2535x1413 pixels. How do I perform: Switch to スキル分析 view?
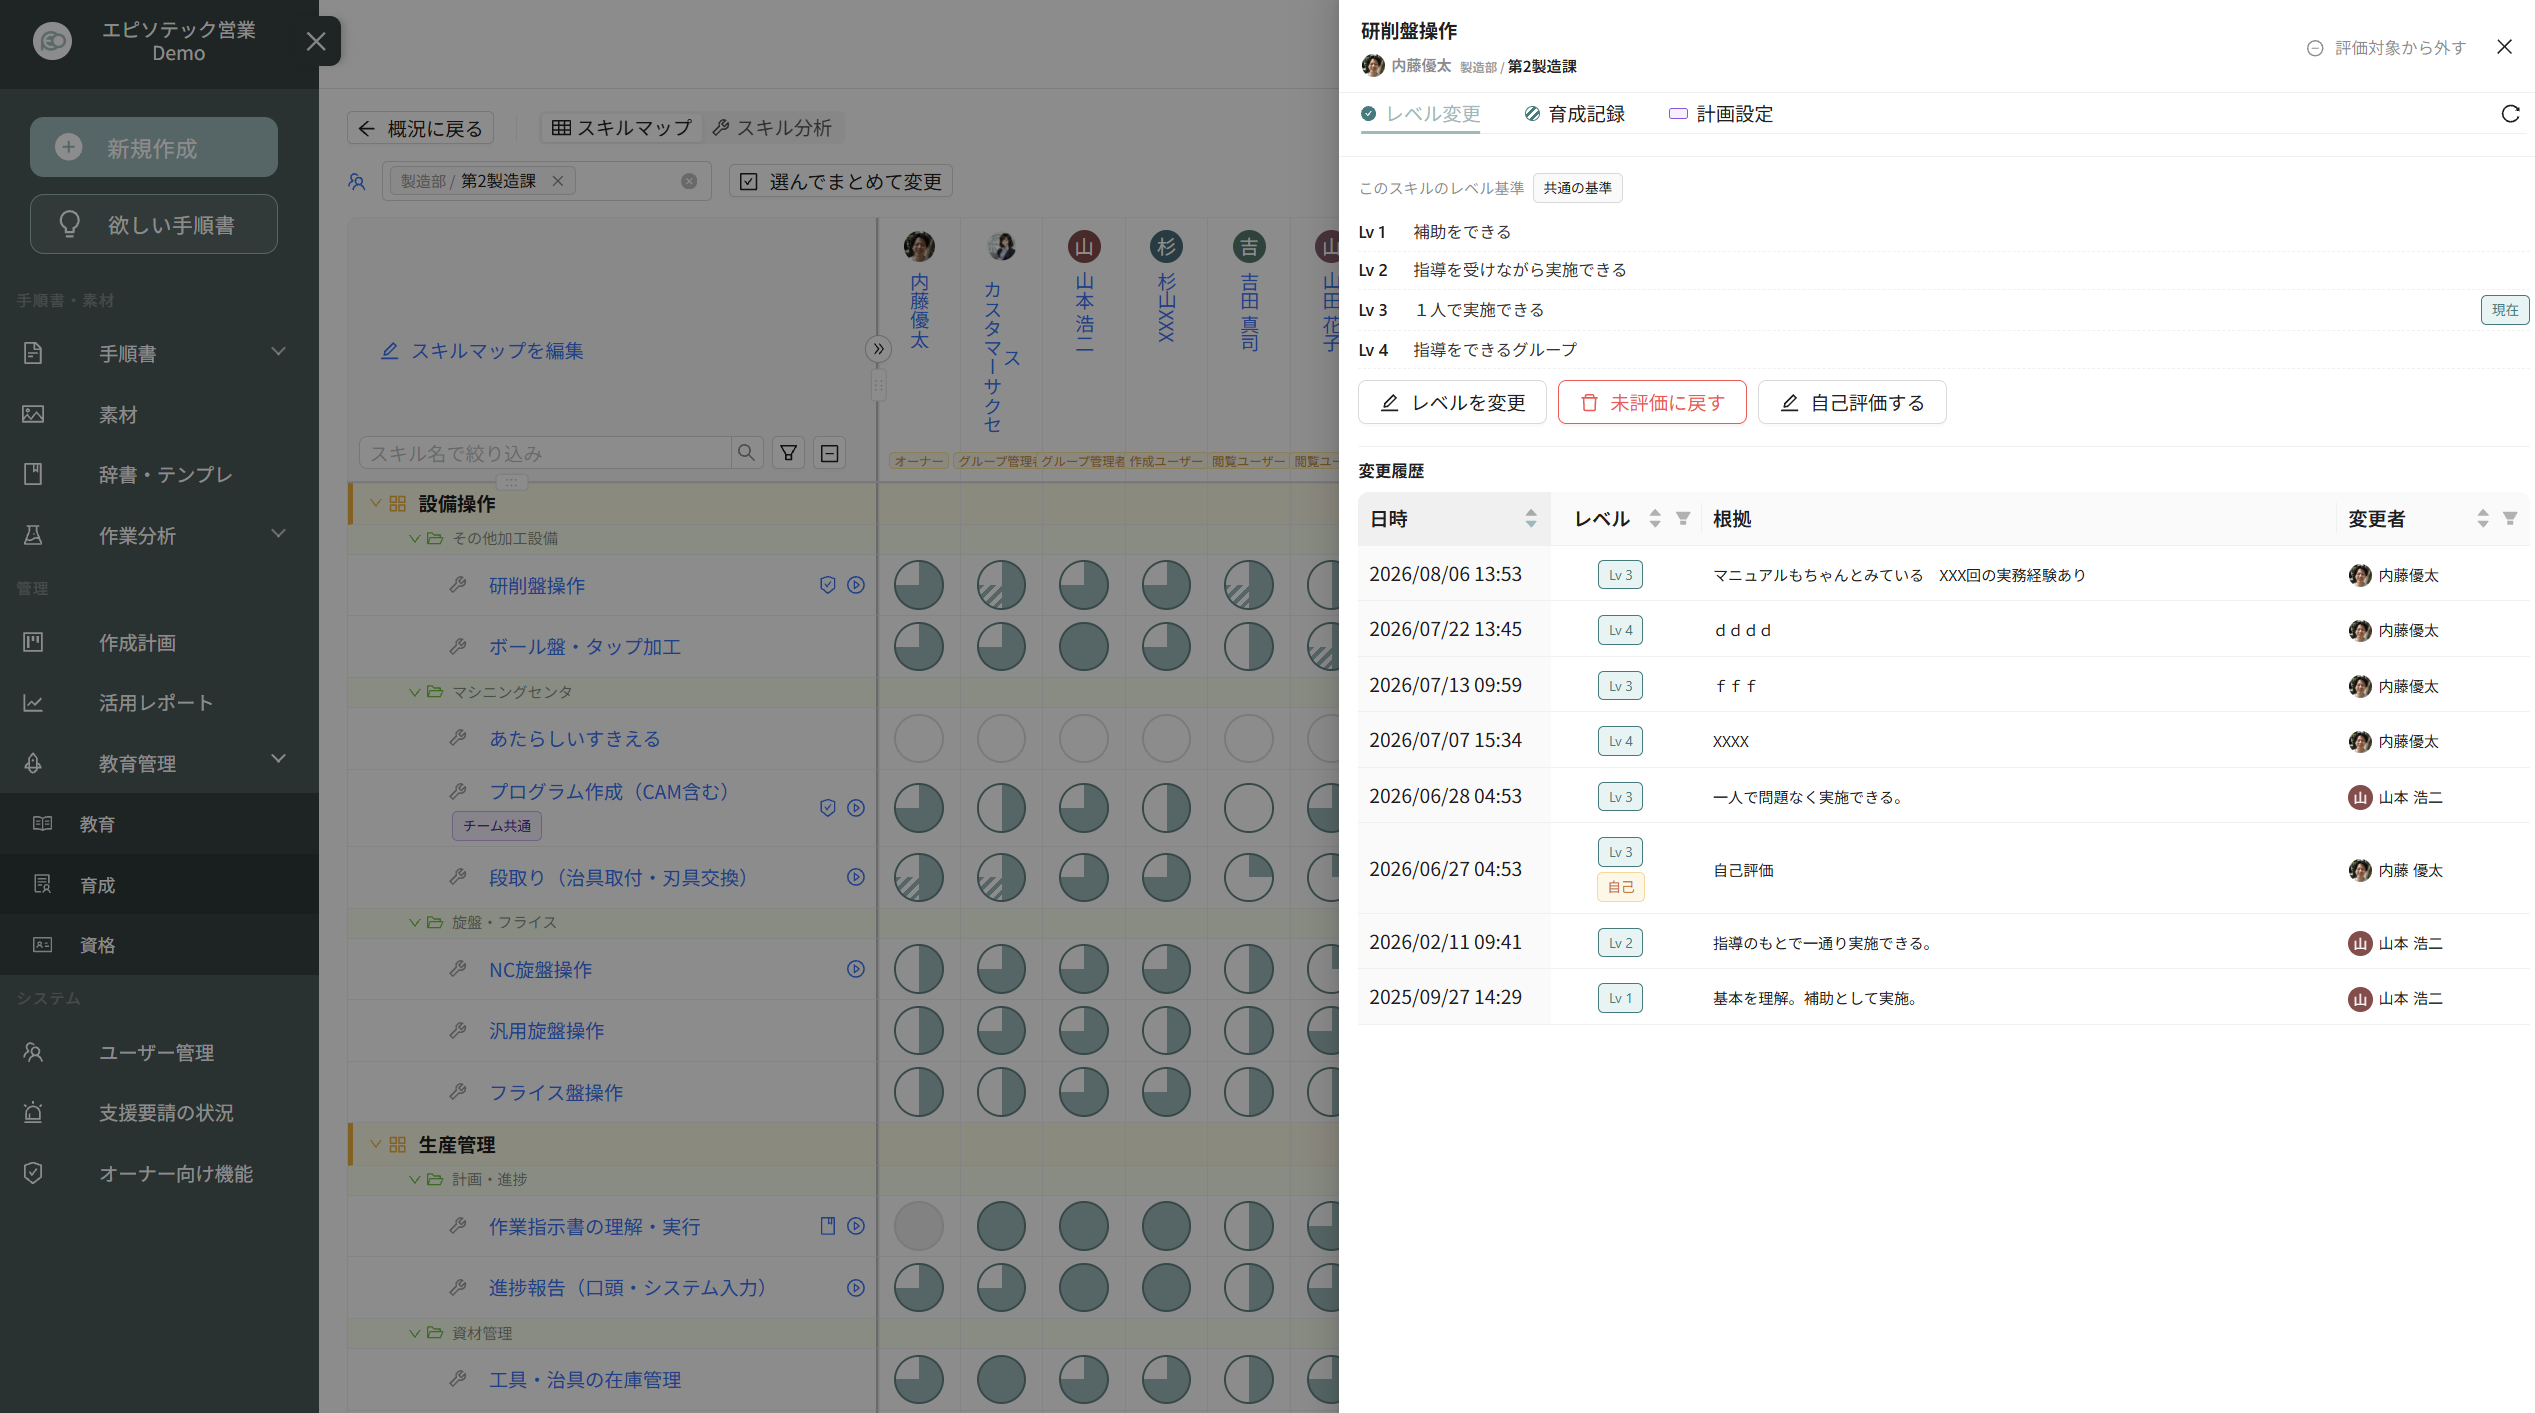coord(773,127)
